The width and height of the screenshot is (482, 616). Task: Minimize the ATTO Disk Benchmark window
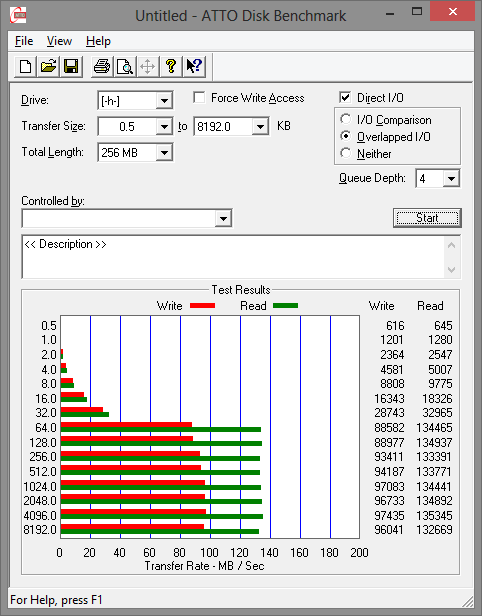pos(390,13)
